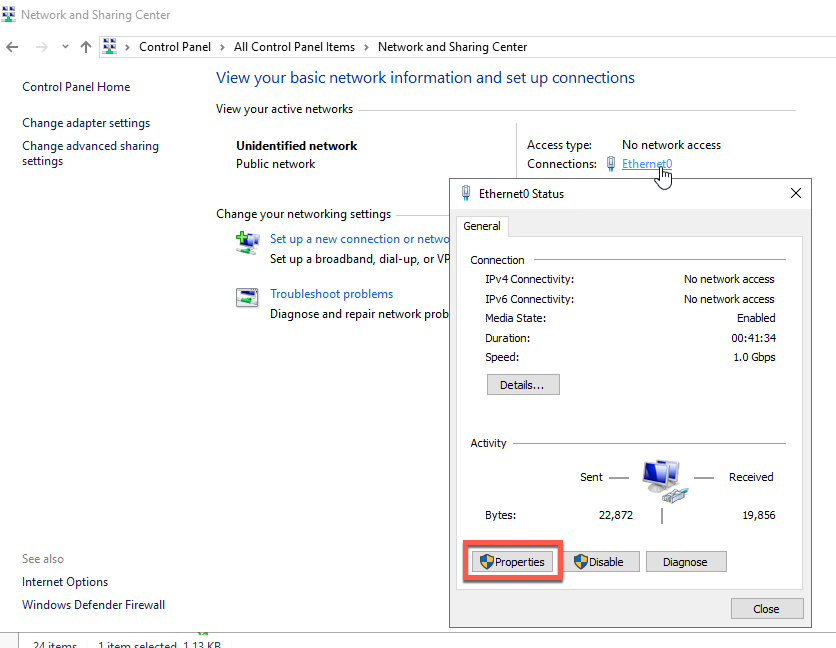Click IPv6 Connectivity 'No network access' value
This screenshot has width=836, height=648.
click(x=729, y=299)
